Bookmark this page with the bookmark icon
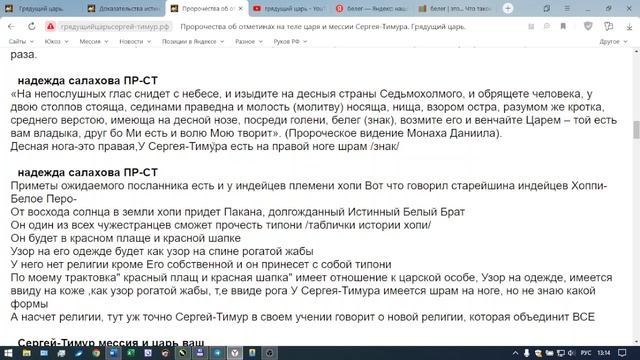 click(x=563, y=27)
